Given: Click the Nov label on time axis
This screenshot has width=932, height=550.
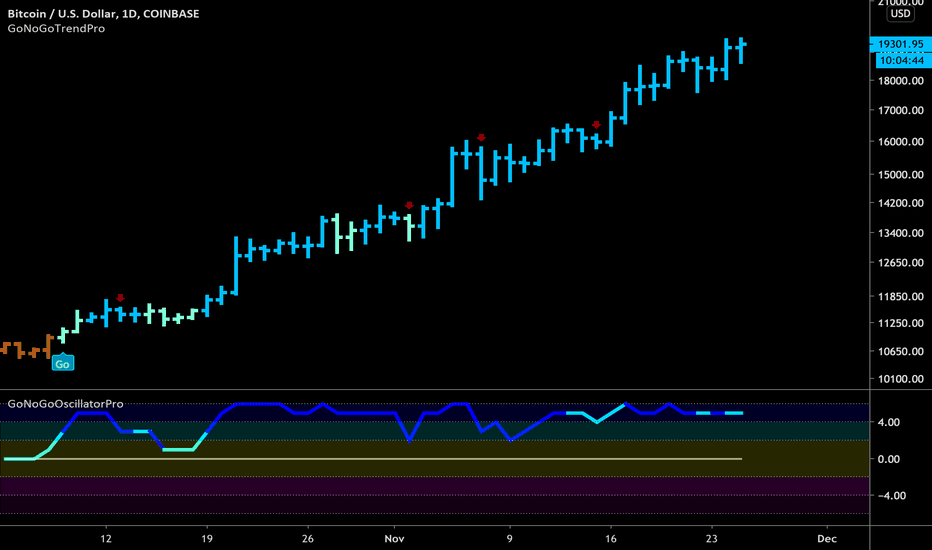Looking at the screenshot, I should [x=394, y=539].
